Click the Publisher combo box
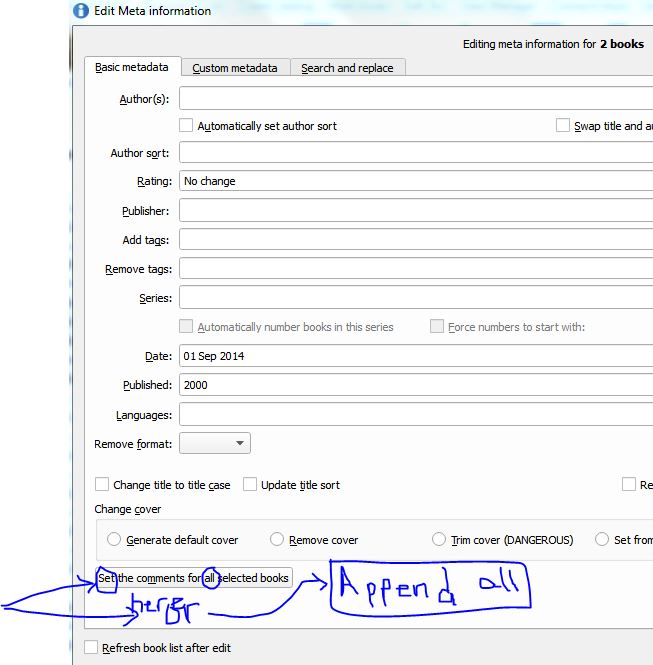Screen dimensions: 653x665 pyautogui.click(x=416, y=211)
